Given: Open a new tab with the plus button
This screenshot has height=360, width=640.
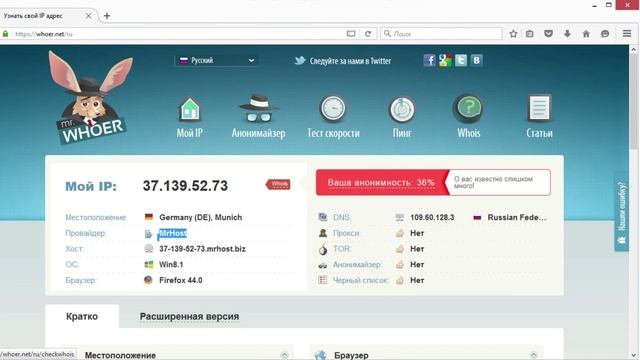Looking at the screenshot, I should coord(107,16).
